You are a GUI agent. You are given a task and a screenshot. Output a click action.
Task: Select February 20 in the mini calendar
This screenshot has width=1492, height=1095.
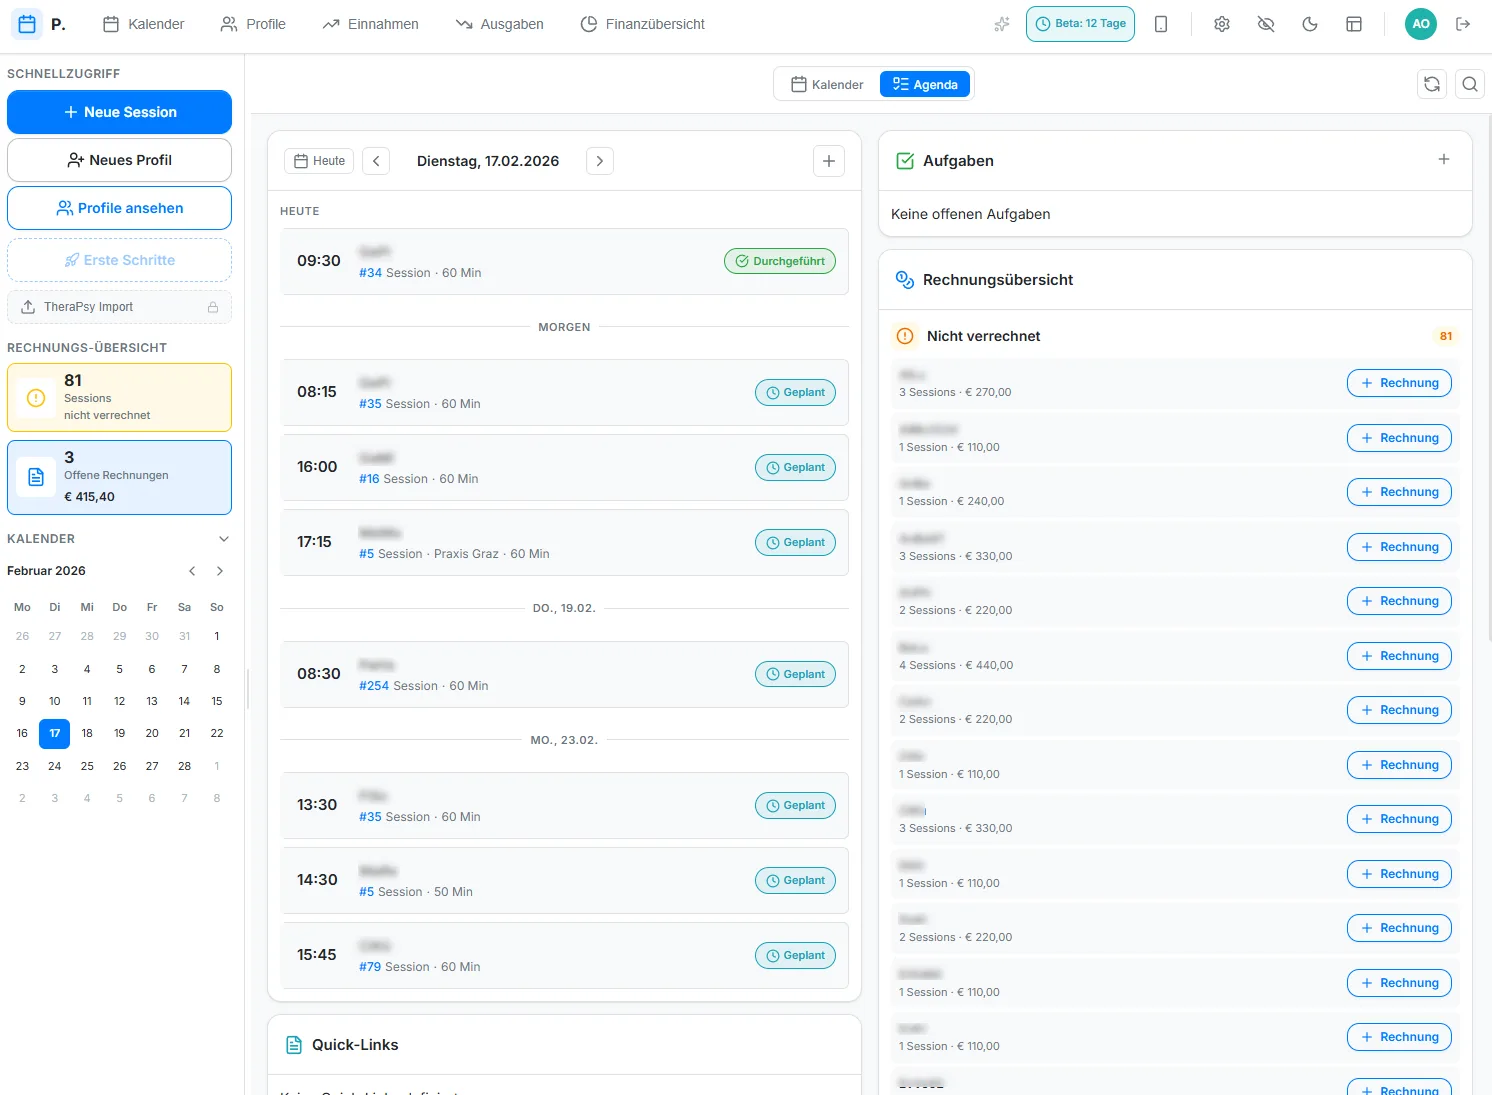point(152,733)
